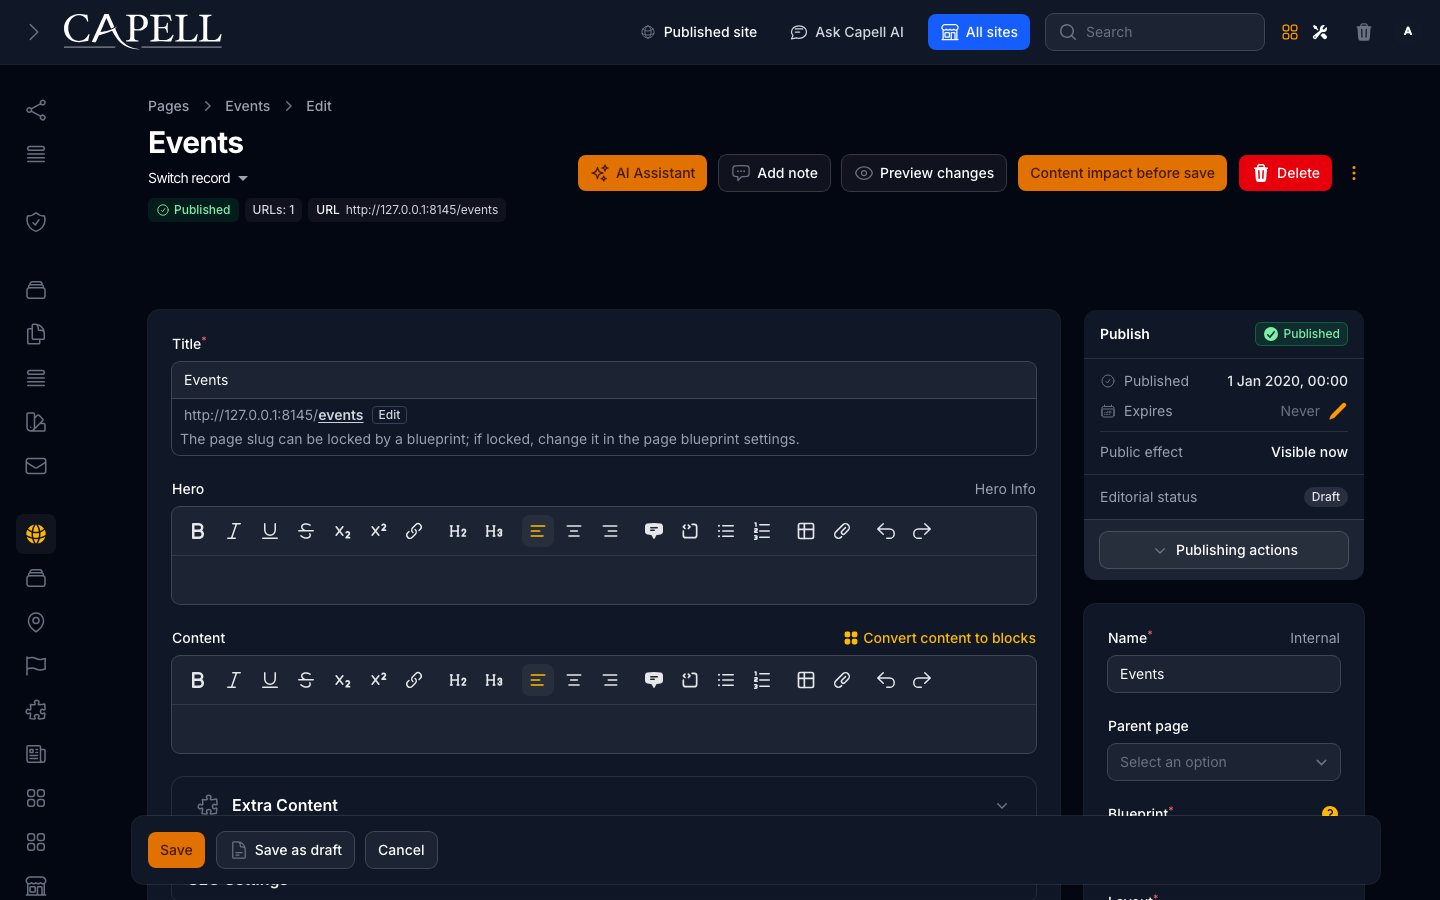The width and height of the screenshot is (1440, 900).
Task: Toggle italic in the Hero editor toolbar
Action: point(234,531)
